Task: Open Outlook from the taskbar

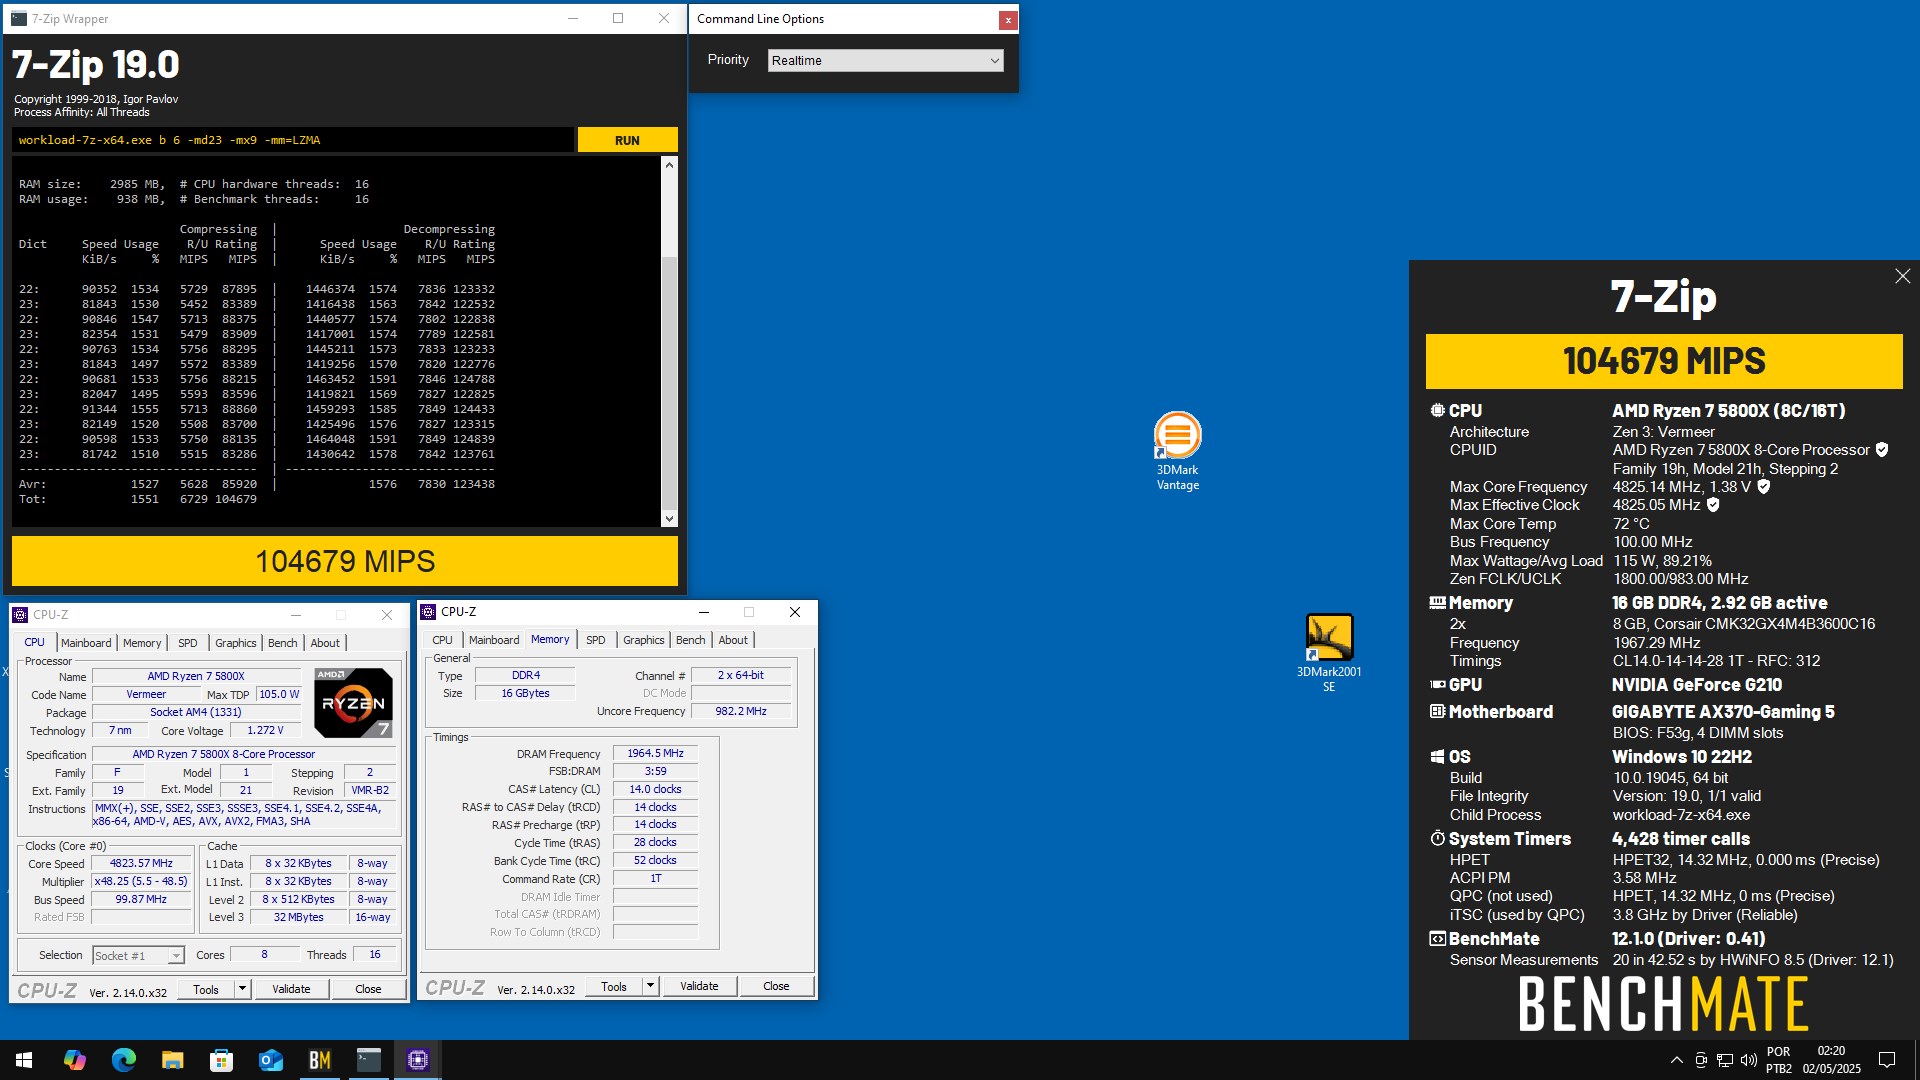Action: [271, 1060]
